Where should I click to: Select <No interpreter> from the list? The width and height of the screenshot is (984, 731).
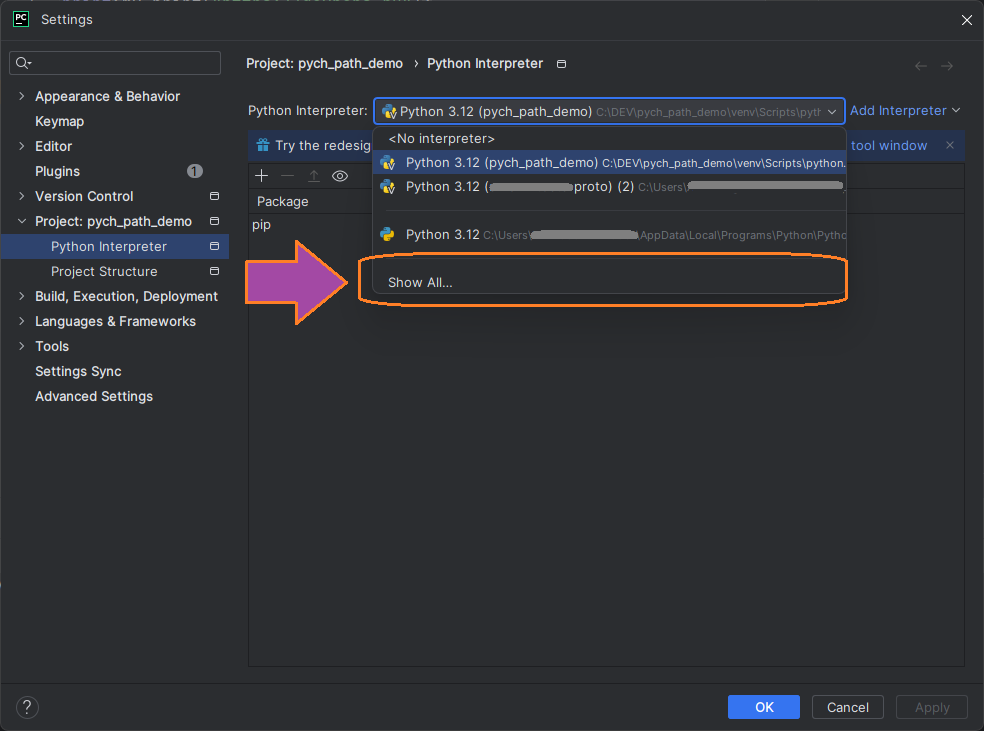click(x=609, y=139)
